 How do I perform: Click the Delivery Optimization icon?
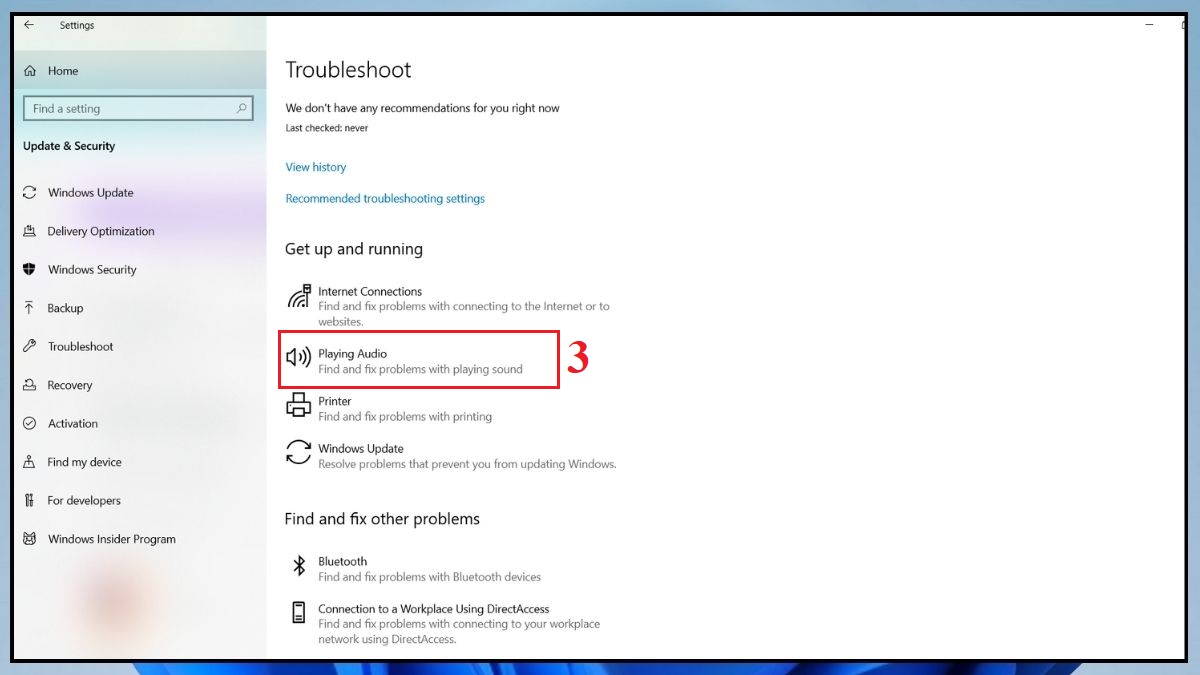30,231
